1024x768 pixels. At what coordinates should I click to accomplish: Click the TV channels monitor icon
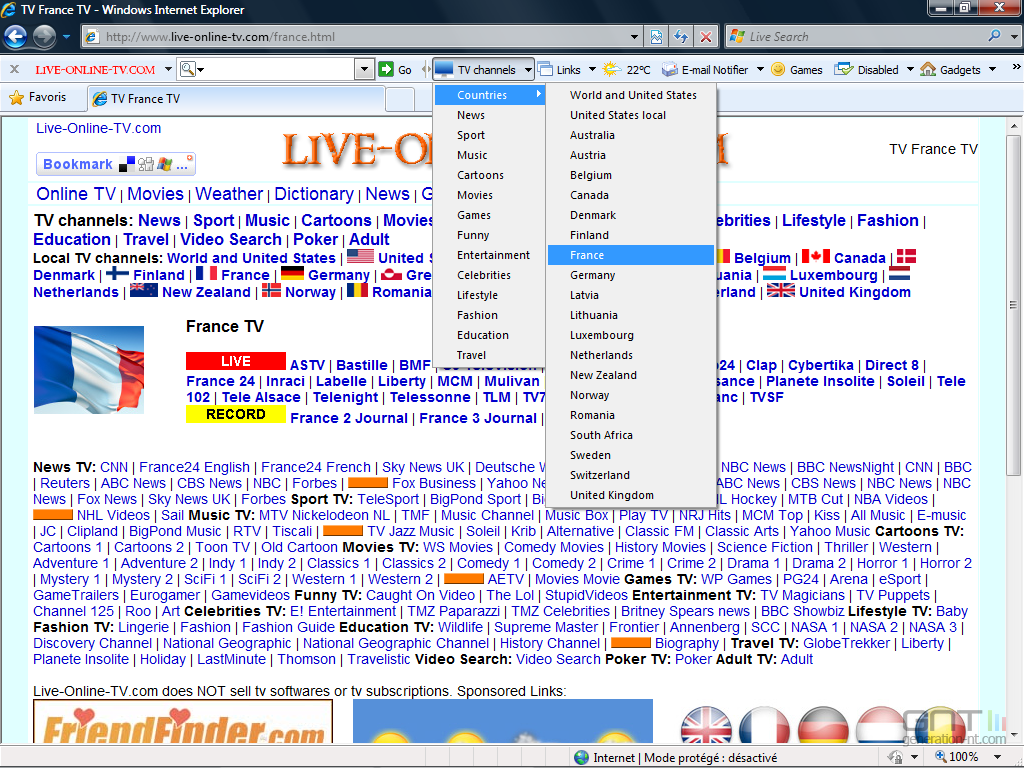point(444,69)
